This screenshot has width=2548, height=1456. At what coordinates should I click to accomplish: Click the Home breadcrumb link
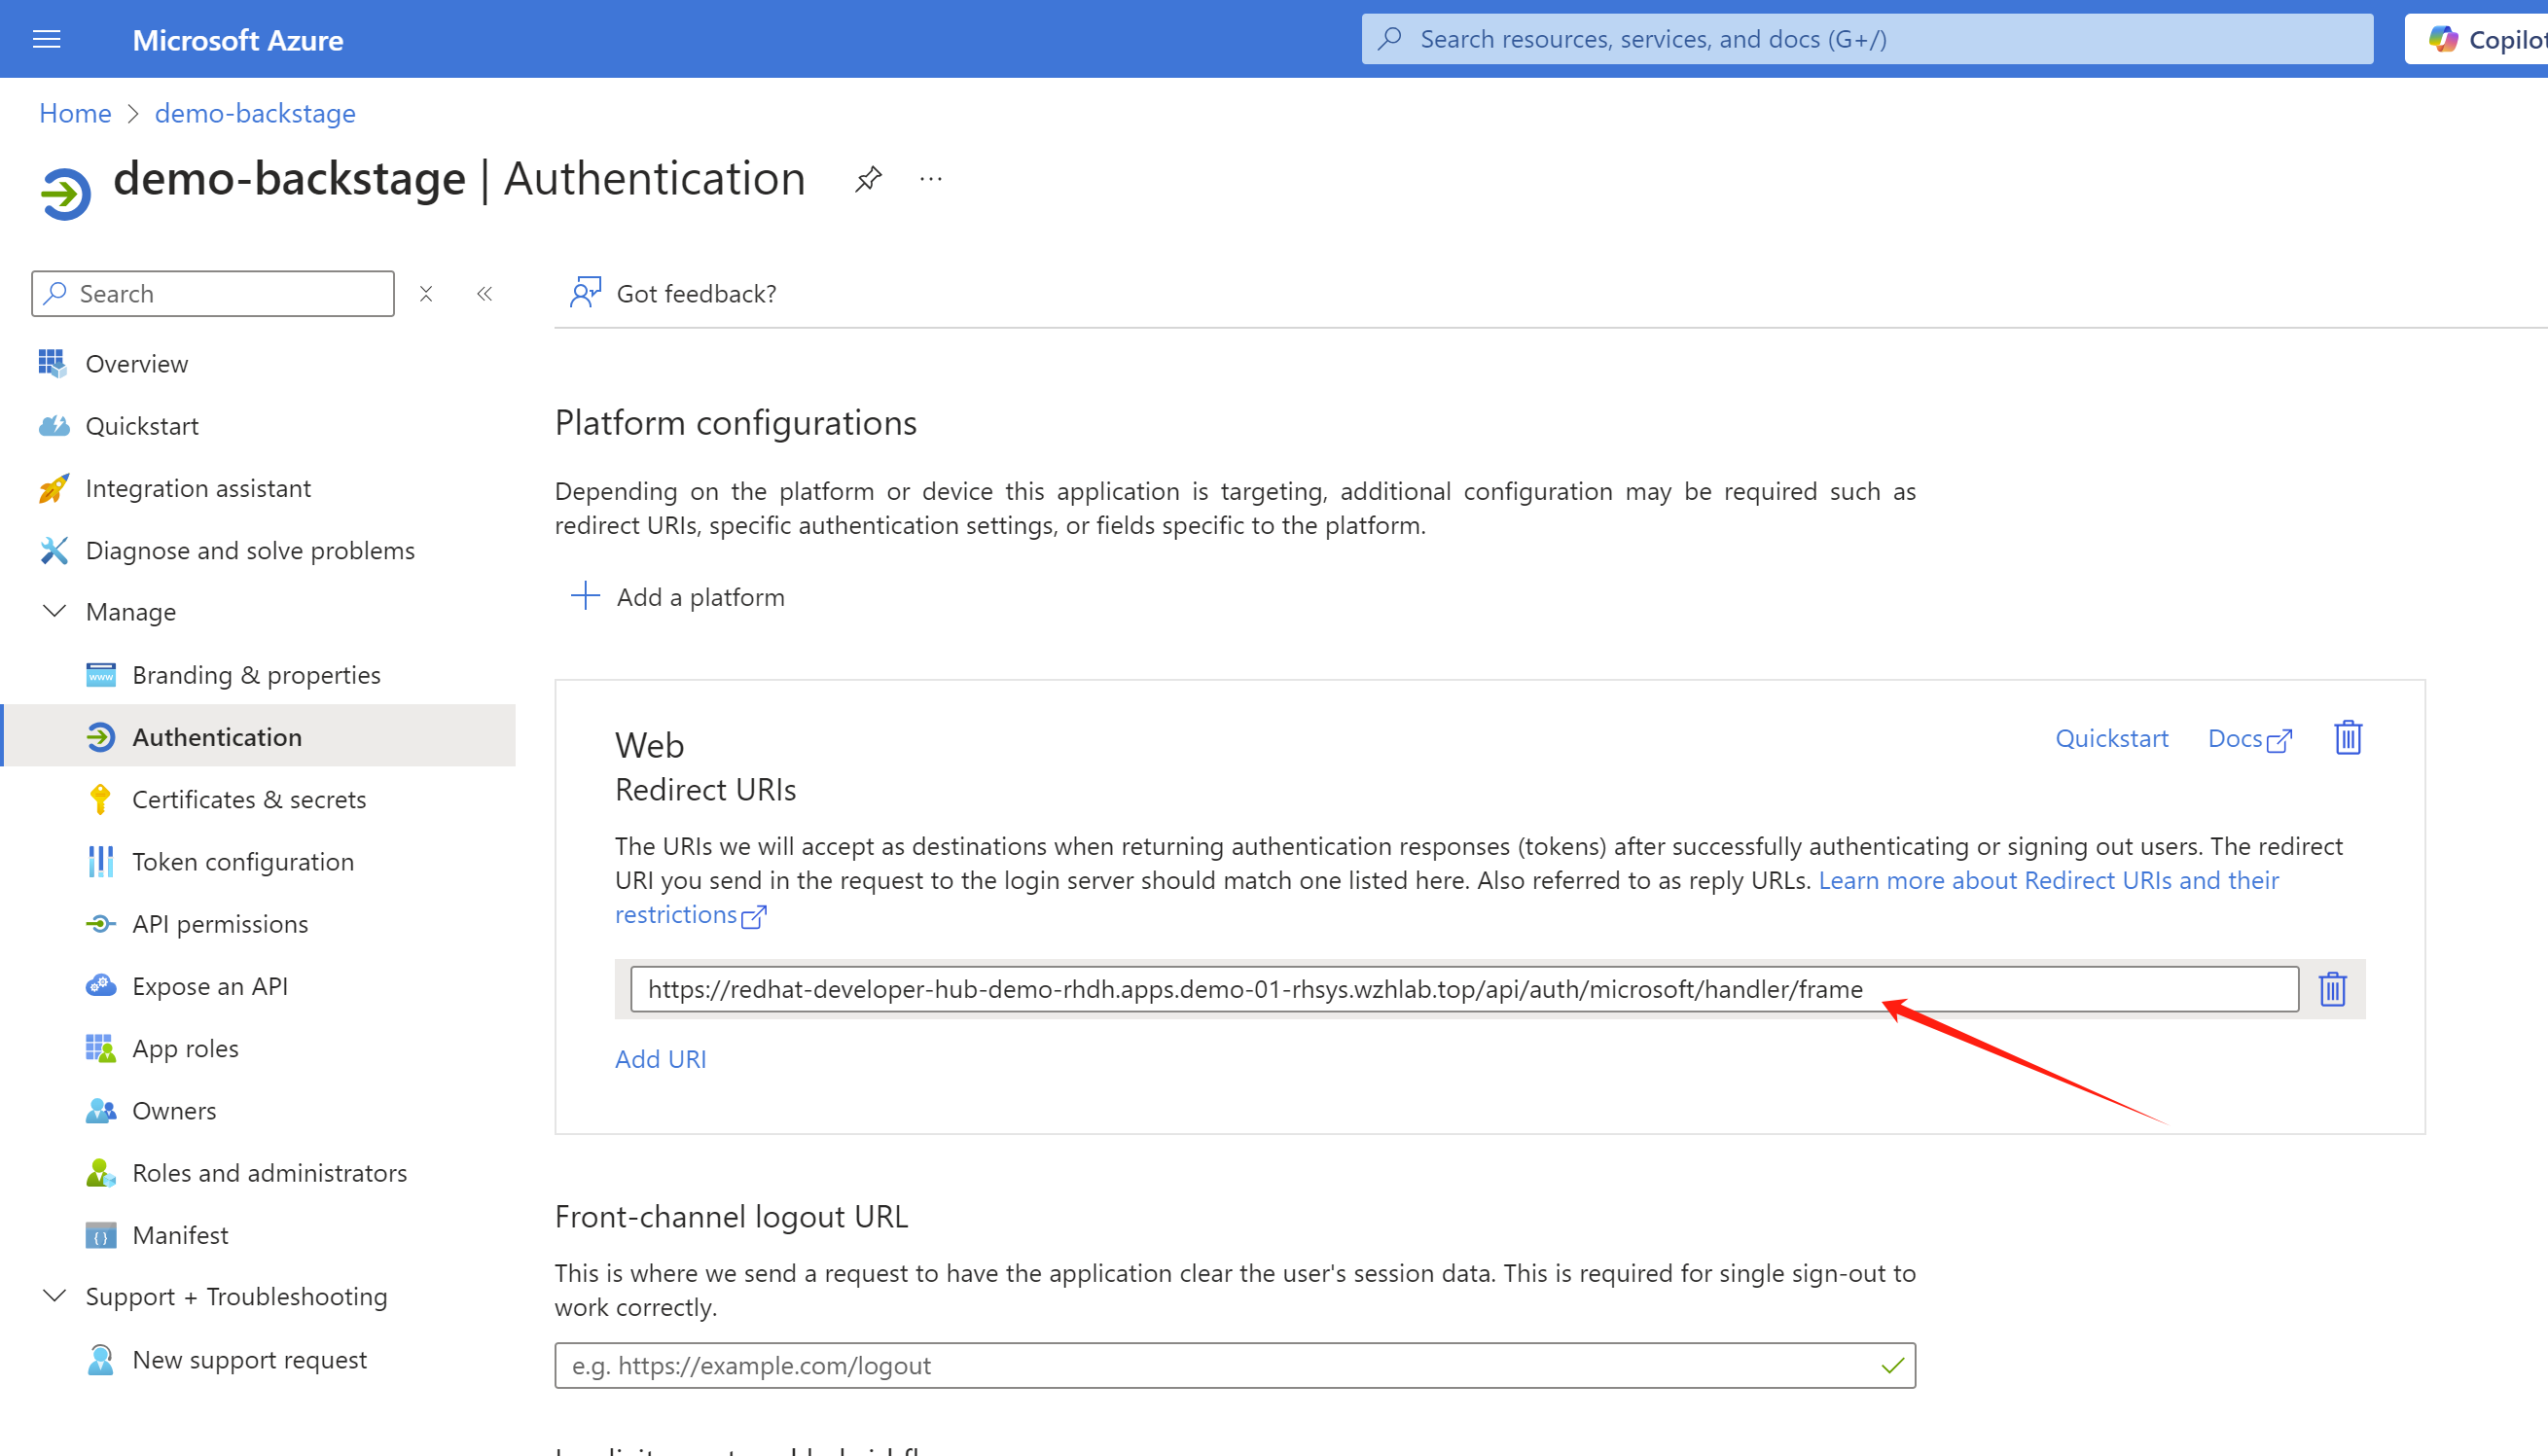(75, 113)
